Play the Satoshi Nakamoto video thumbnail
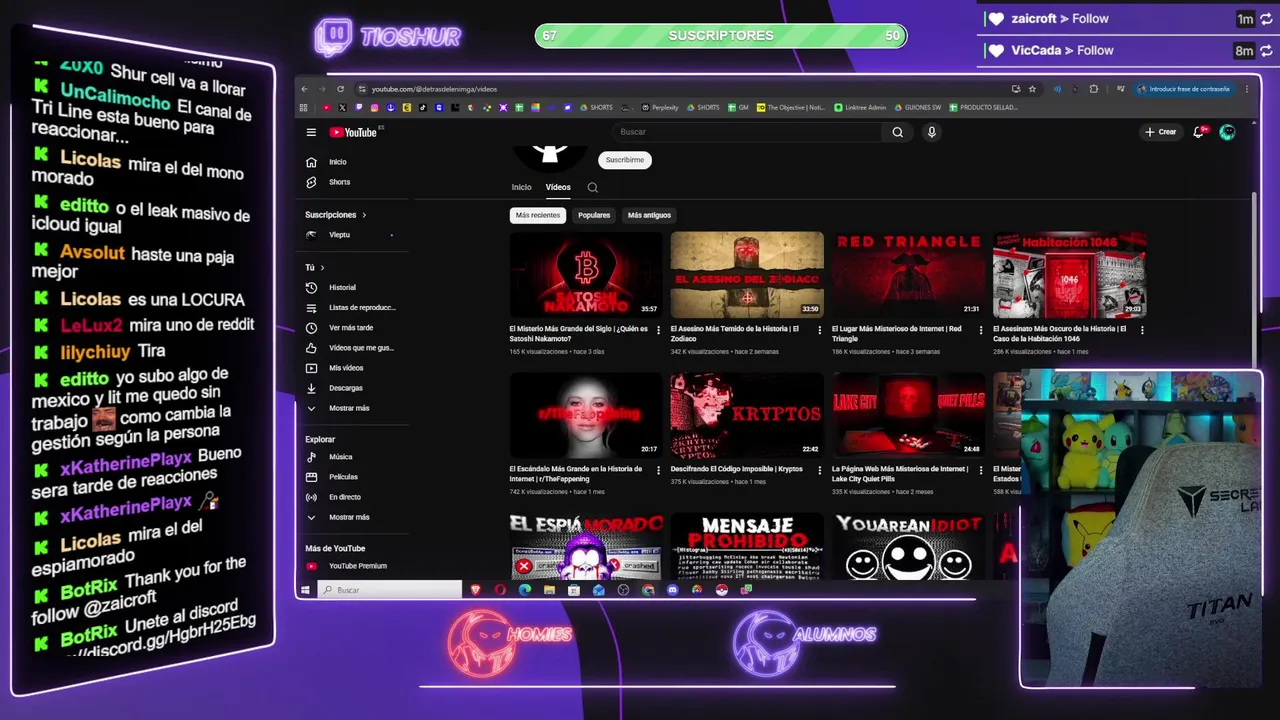Screen dimensions: 1280x720 (585, 275)
